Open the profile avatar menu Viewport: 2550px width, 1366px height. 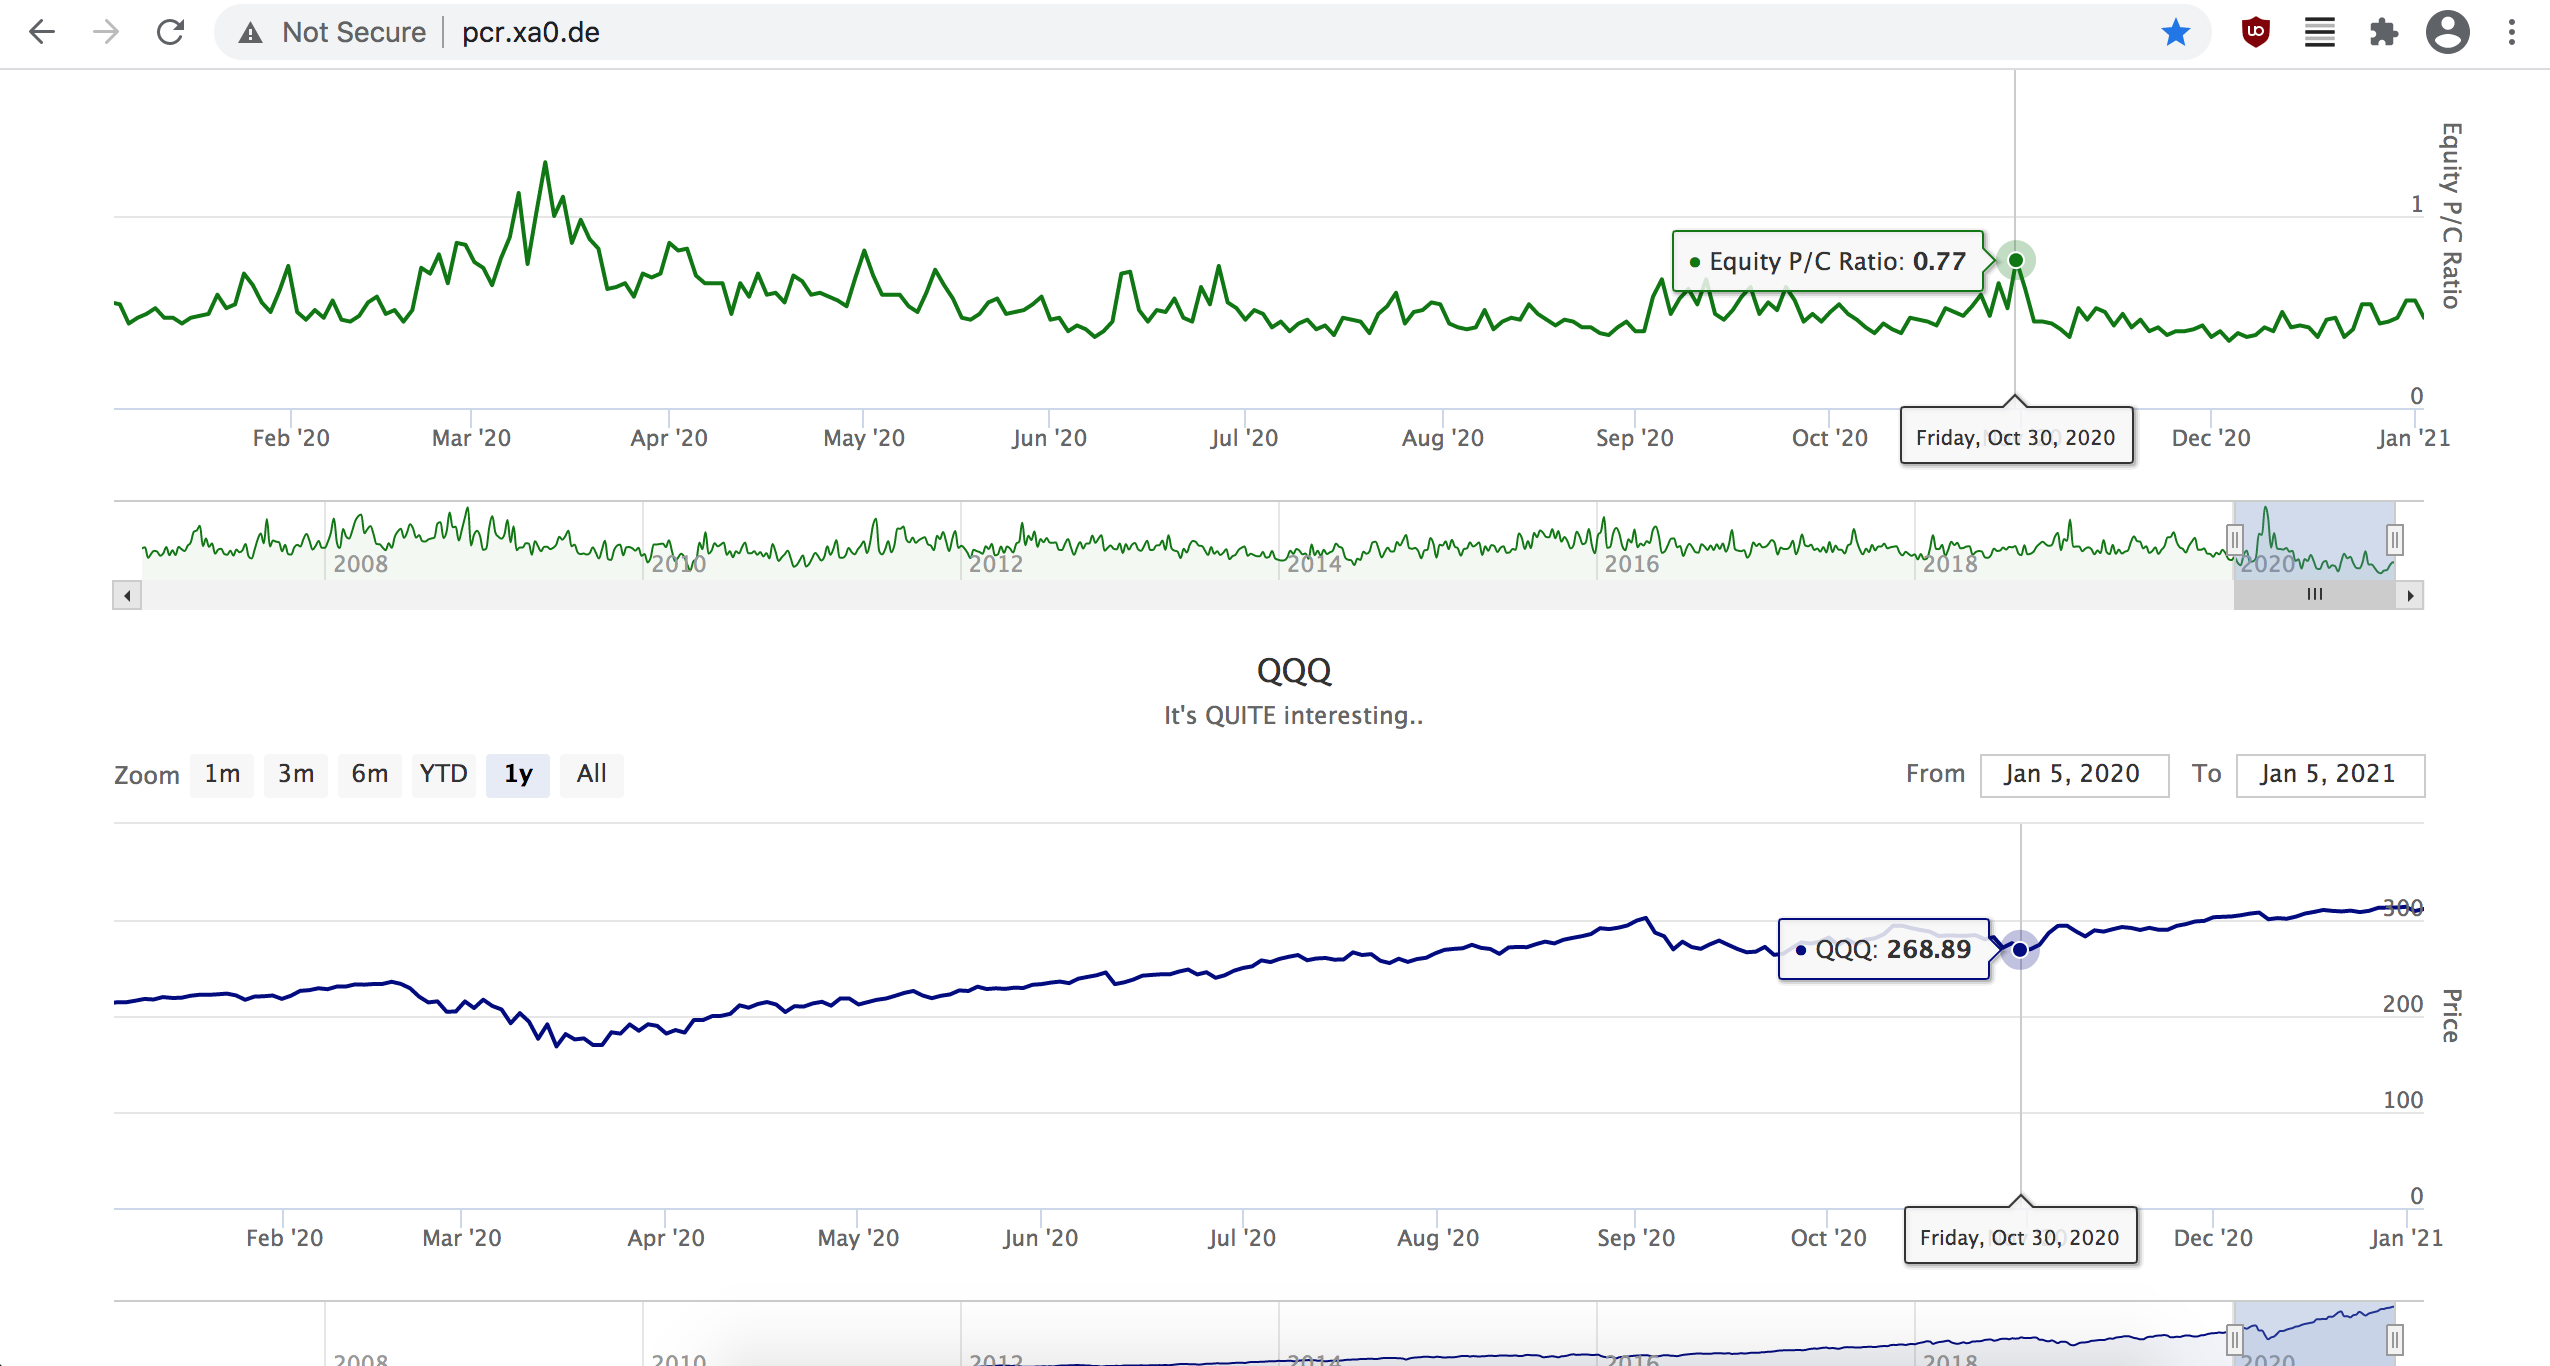(2448, 32)
